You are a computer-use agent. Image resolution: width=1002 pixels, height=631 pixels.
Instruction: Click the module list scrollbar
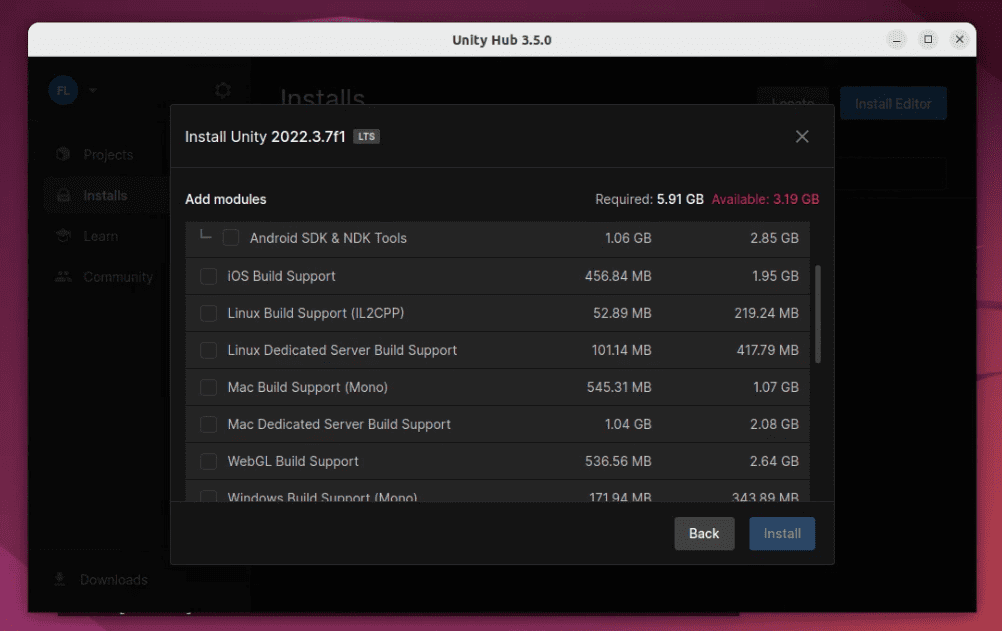817,314
